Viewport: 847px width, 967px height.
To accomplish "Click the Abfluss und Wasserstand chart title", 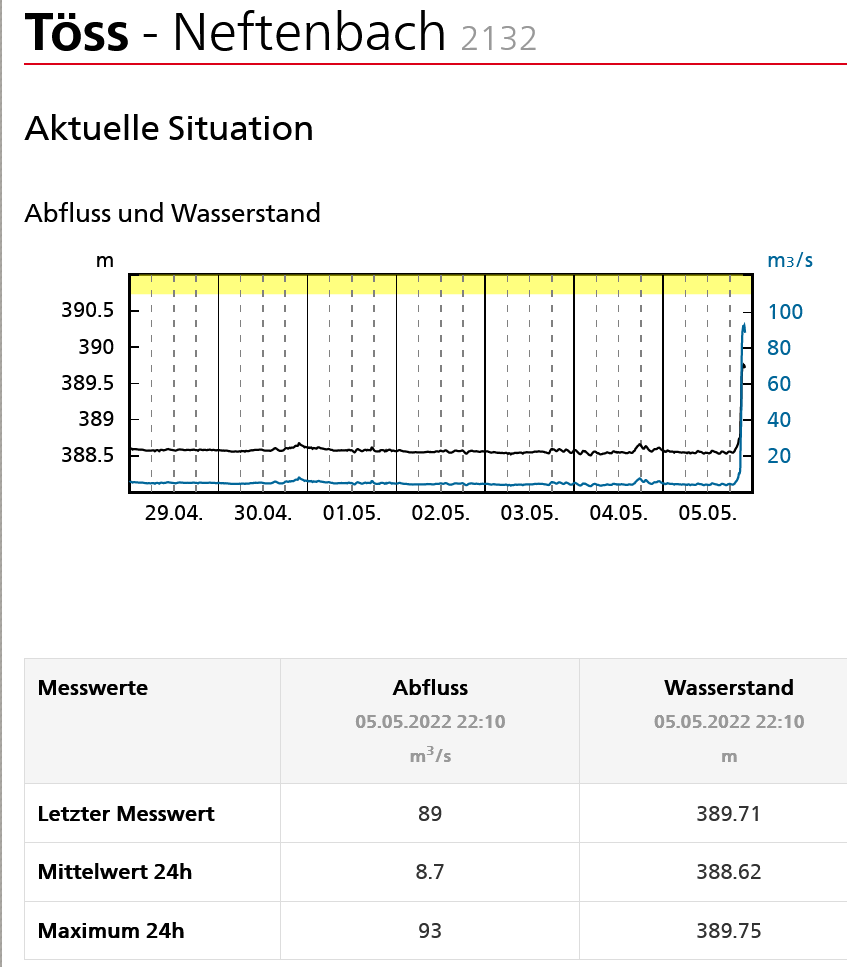I will 172,213.
